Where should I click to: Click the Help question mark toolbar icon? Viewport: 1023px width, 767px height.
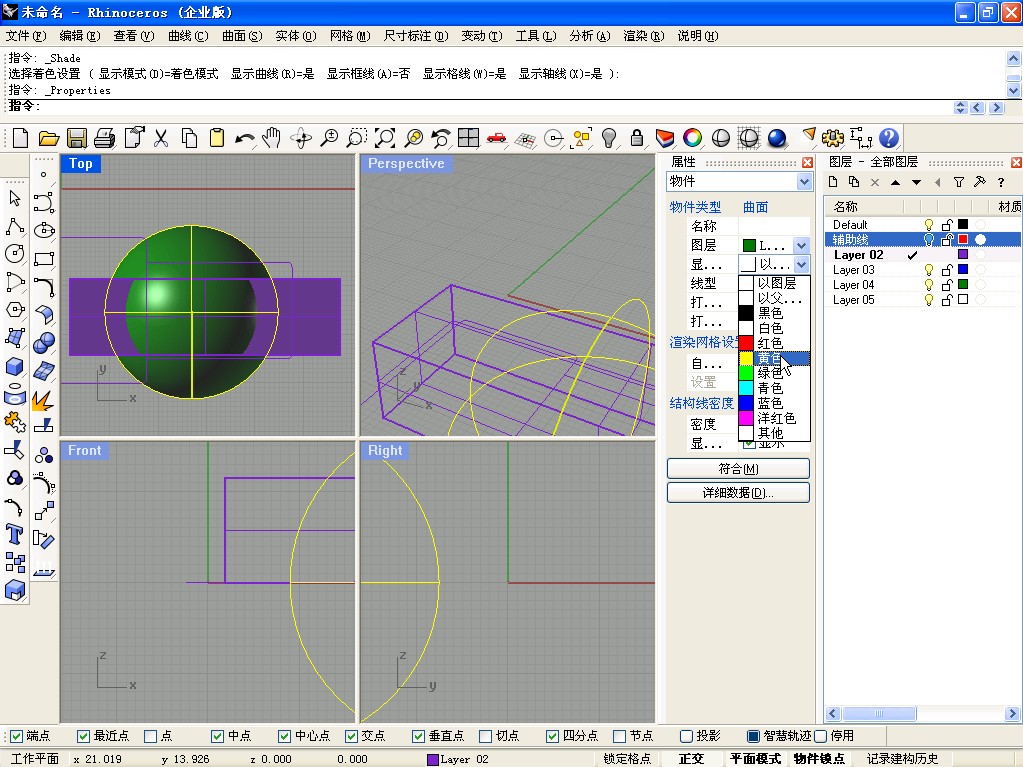click(888, 138)
